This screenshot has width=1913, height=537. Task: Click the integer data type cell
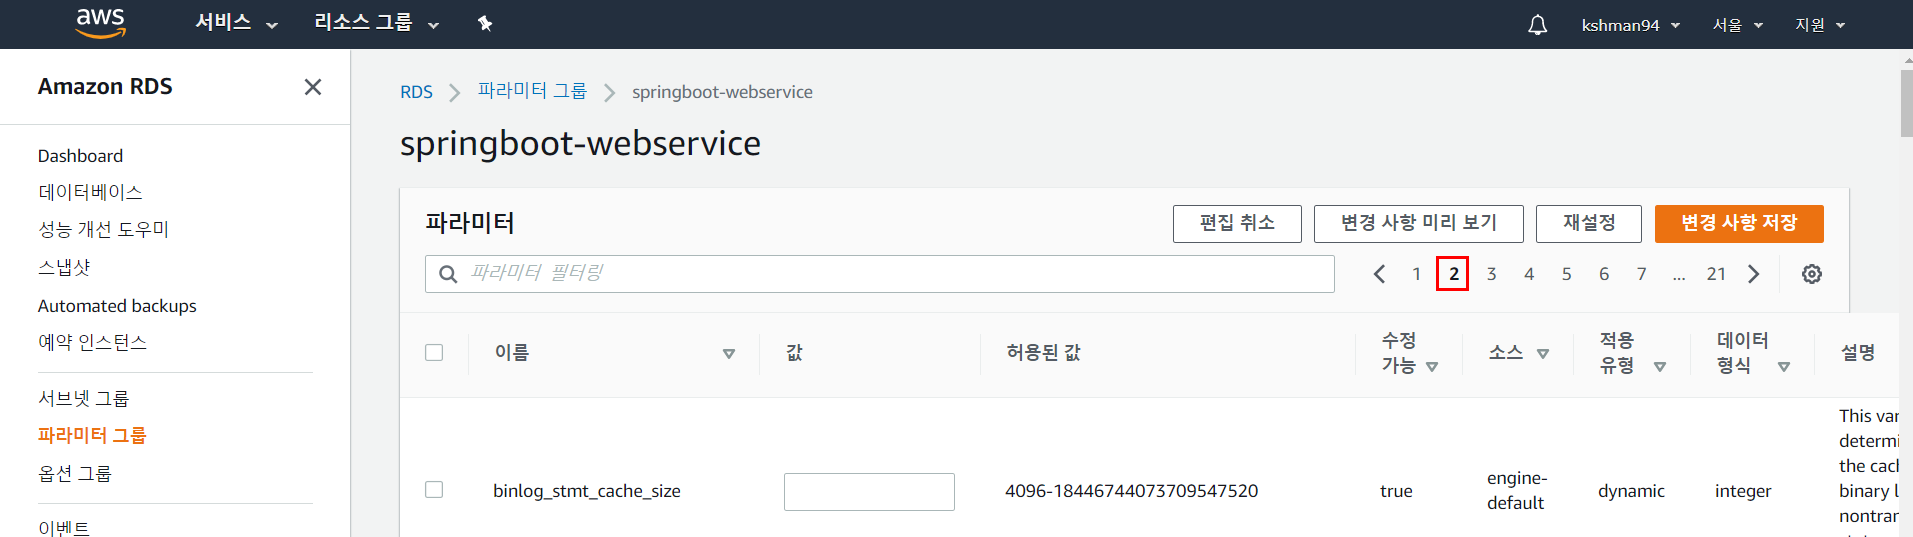1743,491
